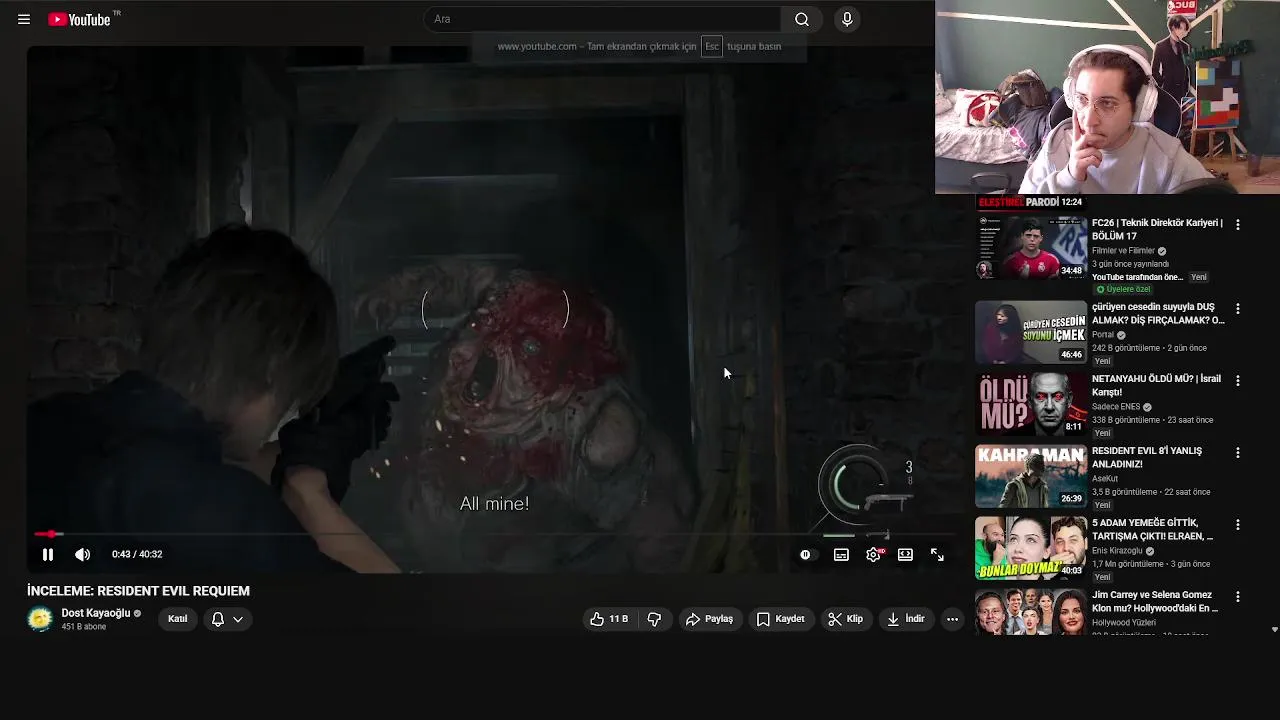The height and width of the screenshot is (720, 1280).
Task: Click the Katıl membership button
Action: point(178,619)
